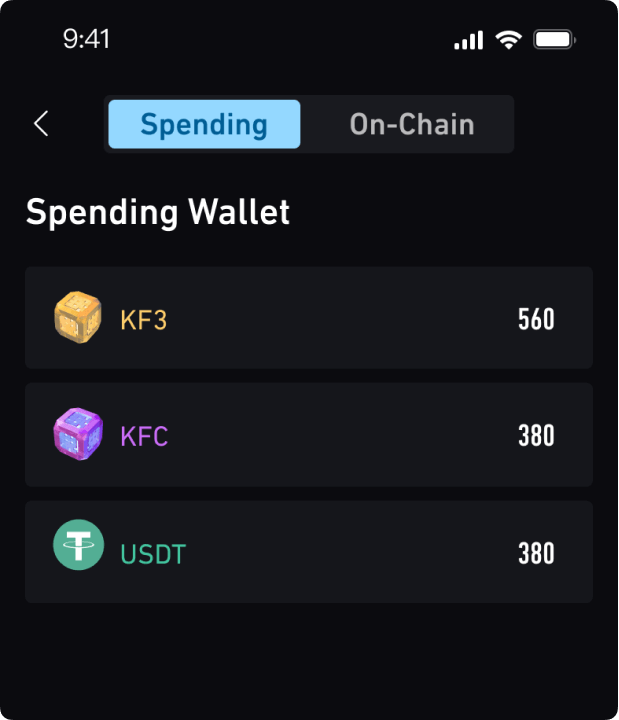Switch to the On-Chain tab
The height and width of the screenshot is (720, 619).
click(411, 124)
